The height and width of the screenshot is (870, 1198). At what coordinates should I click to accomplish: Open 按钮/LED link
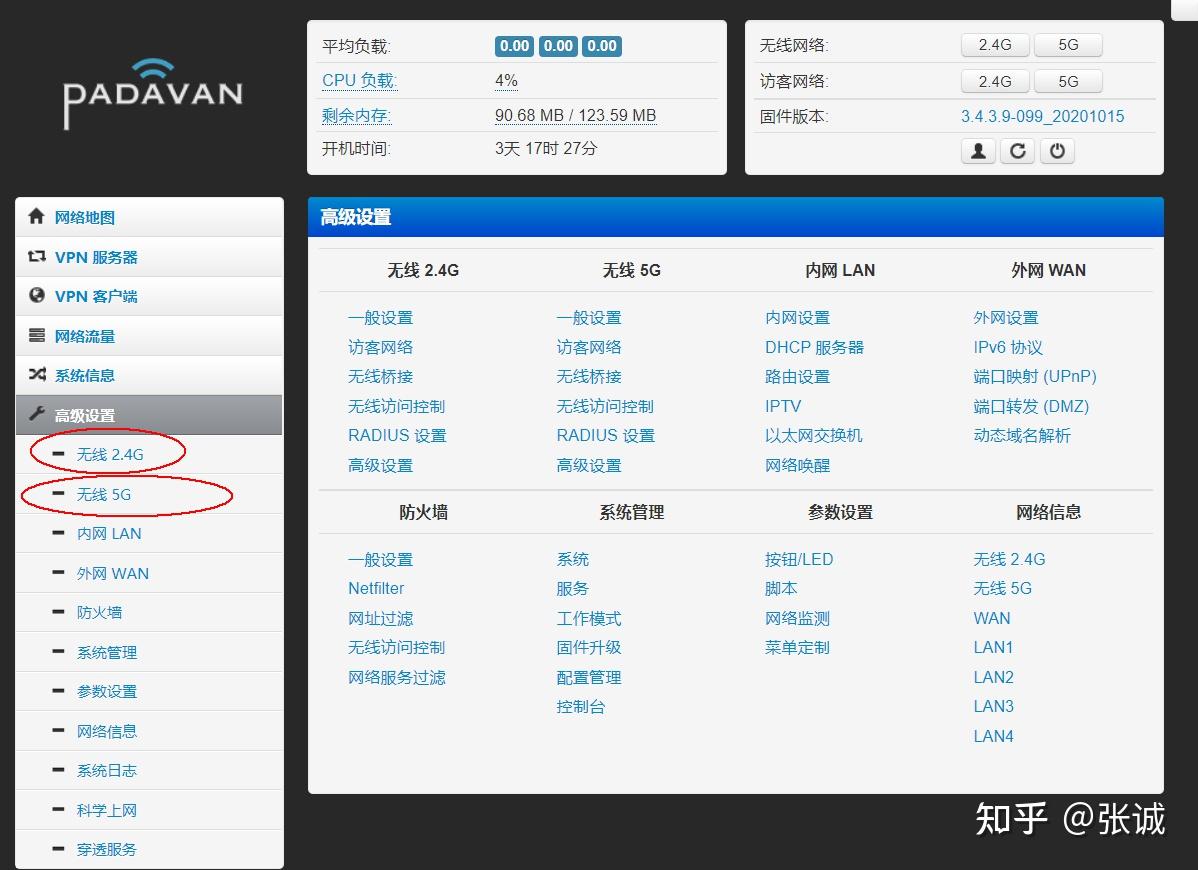pos(799,559)
